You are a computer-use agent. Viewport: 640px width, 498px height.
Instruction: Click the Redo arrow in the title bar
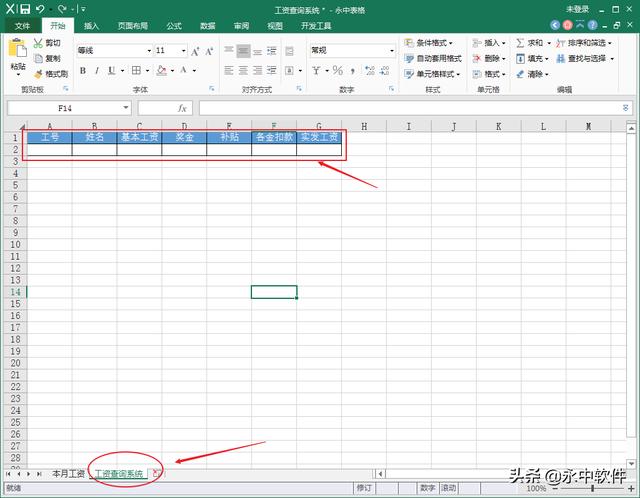click(62, 9)
